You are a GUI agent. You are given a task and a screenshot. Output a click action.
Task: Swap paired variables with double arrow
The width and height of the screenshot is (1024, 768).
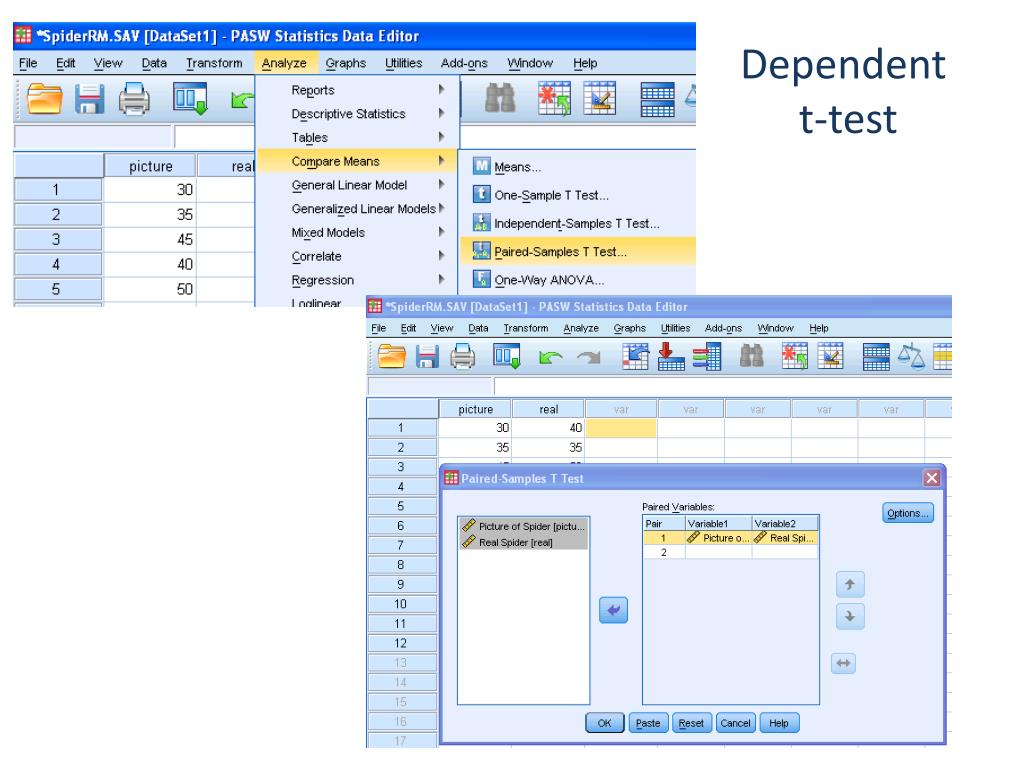(844, 664)
